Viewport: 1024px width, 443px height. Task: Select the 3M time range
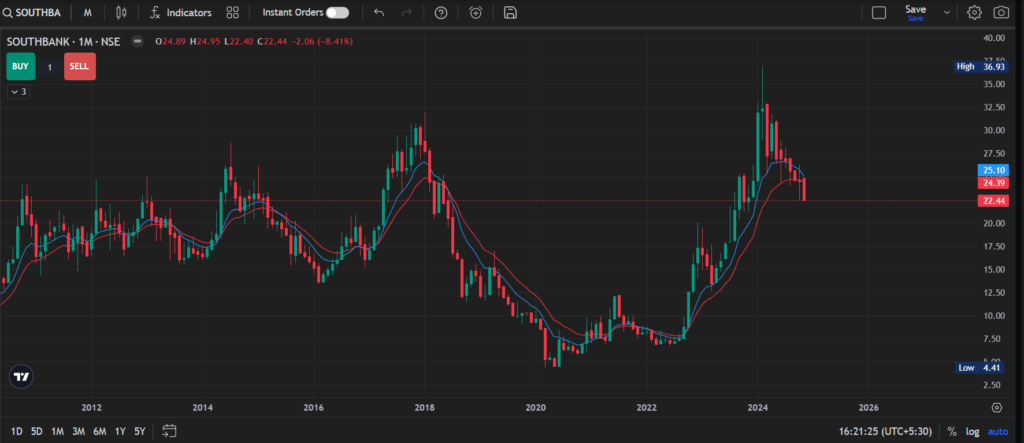click(78, 431)
